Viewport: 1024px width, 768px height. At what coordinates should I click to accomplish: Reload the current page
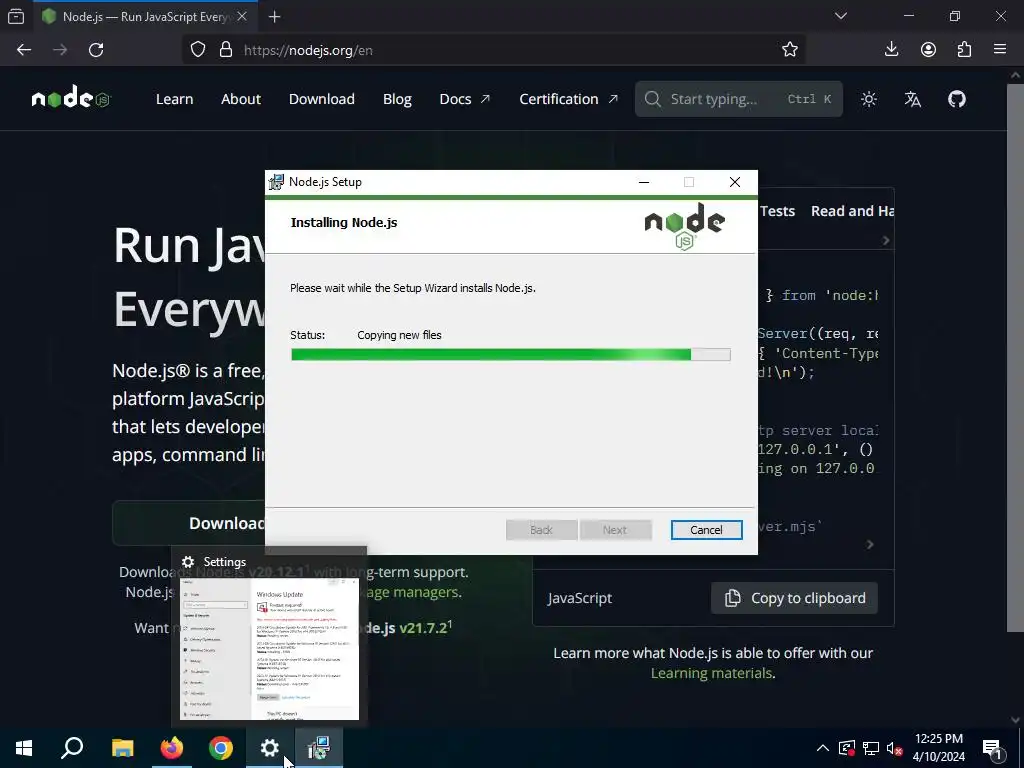[96, 50]
